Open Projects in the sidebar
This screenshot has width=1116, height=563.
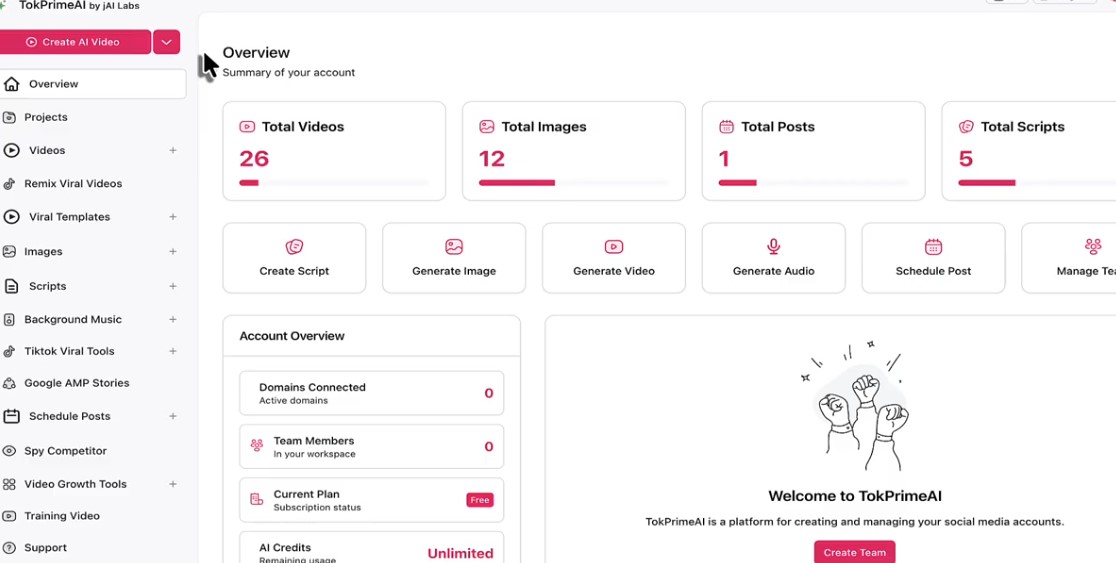(x=46, y=117)
